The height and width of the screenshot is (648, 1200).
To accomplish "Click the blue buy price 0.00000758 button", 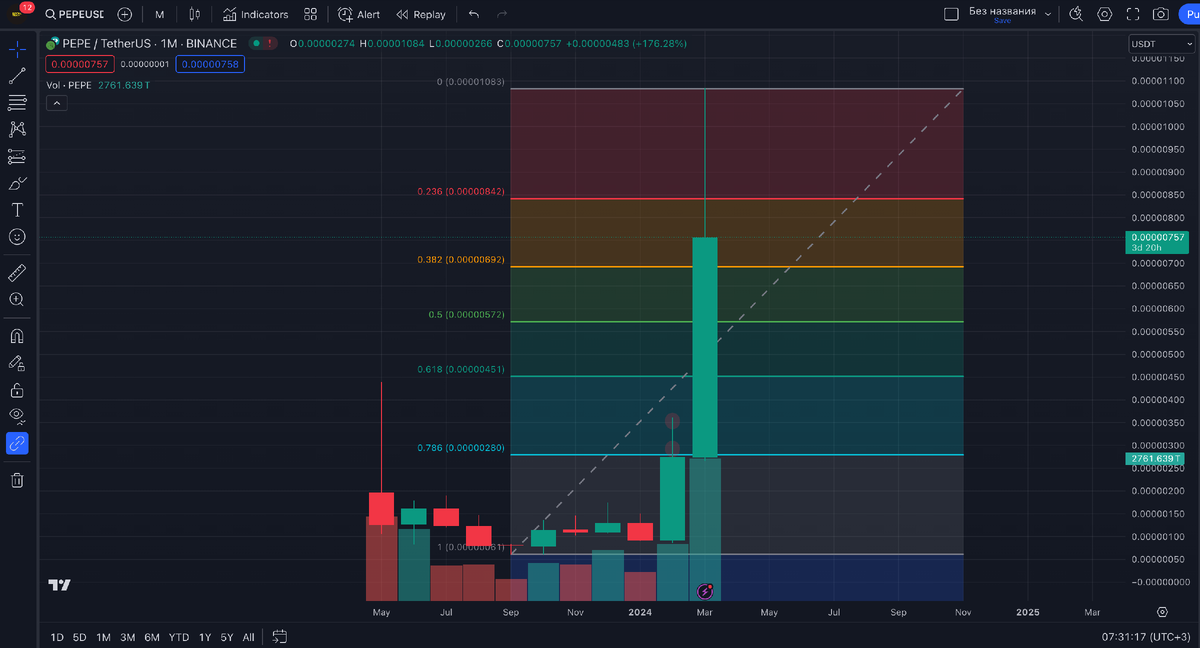I will pyautogui.click(x=209, y=64).
